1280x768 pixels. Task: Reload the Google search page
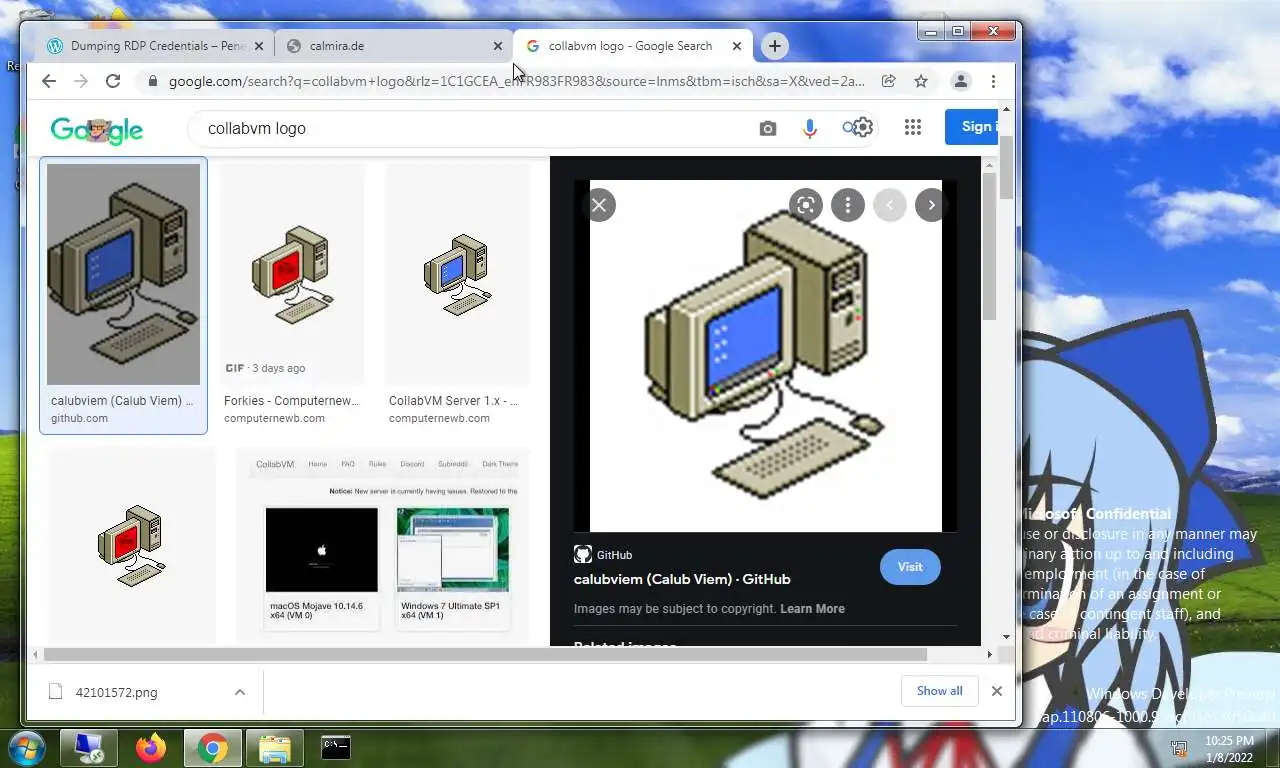pyautogui.click(x=113, y=81)
